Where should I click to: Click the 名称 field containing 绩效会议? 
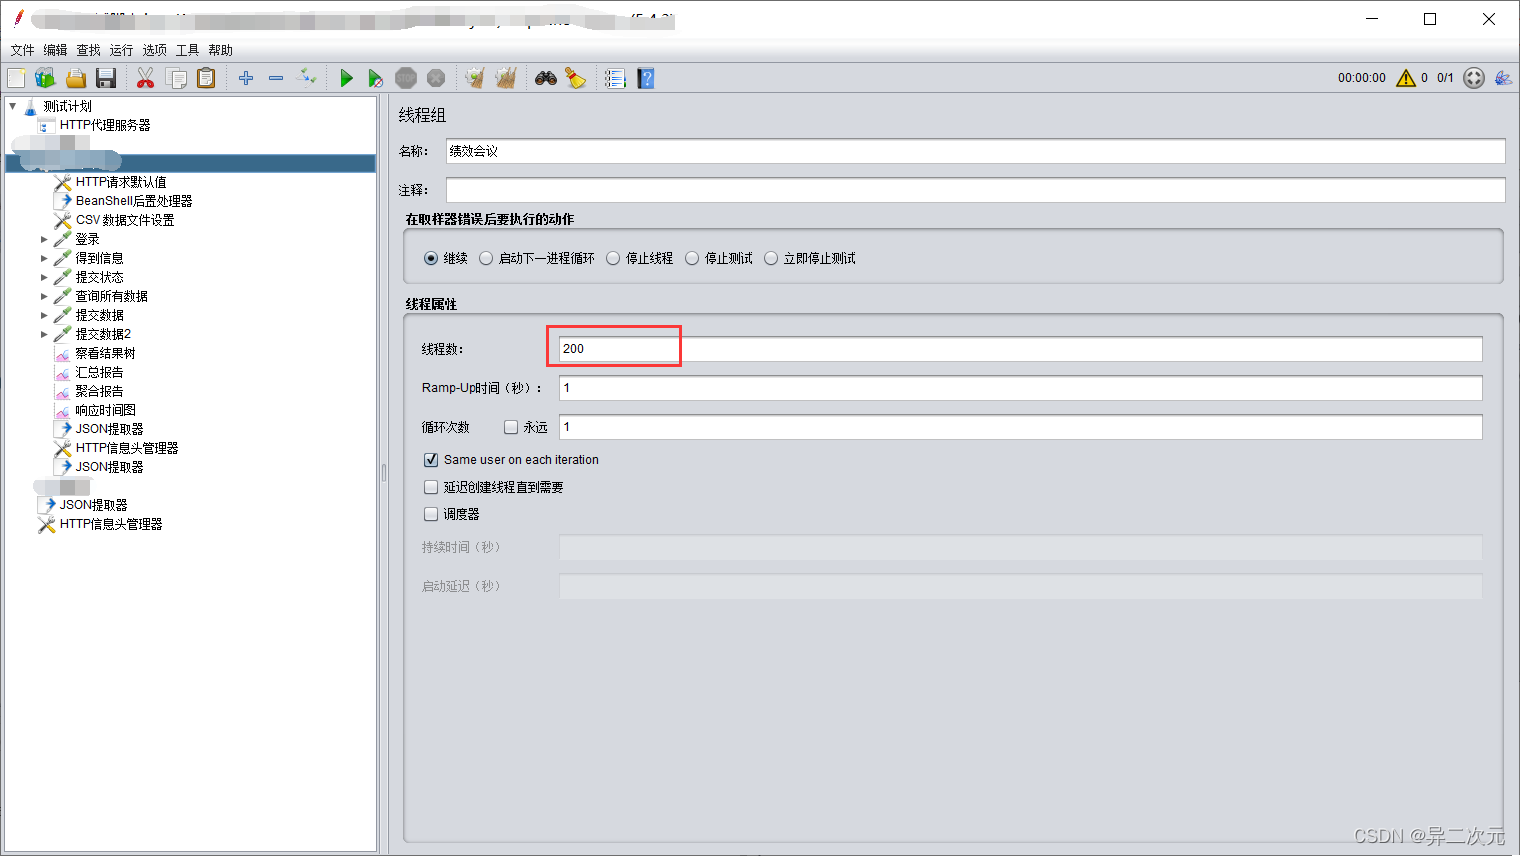click(975, 151)
